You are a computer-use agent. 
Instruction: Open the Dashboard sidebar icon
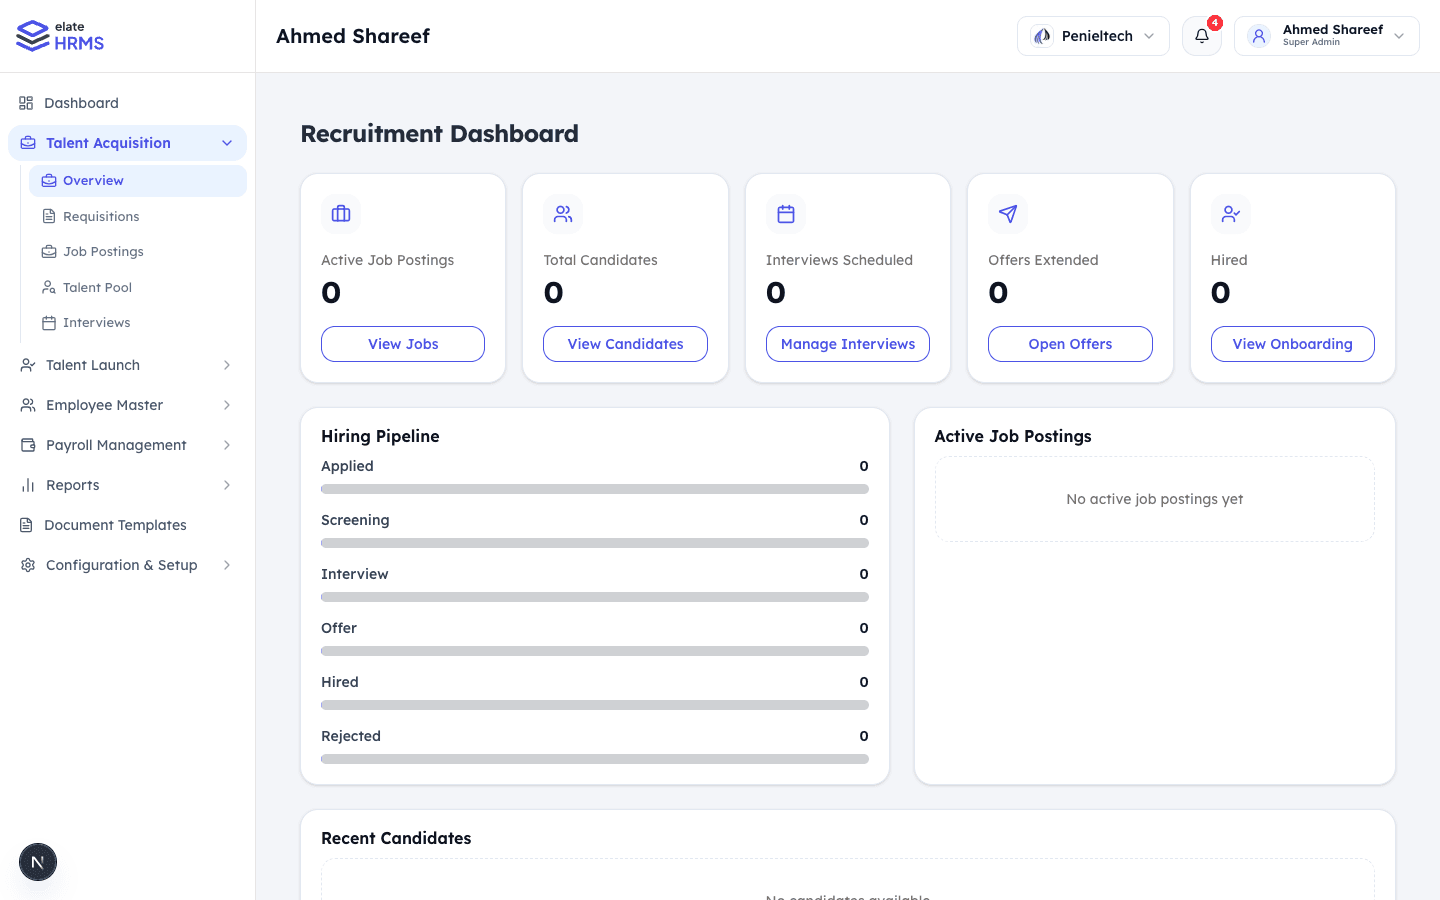click(x=25, y=102)
